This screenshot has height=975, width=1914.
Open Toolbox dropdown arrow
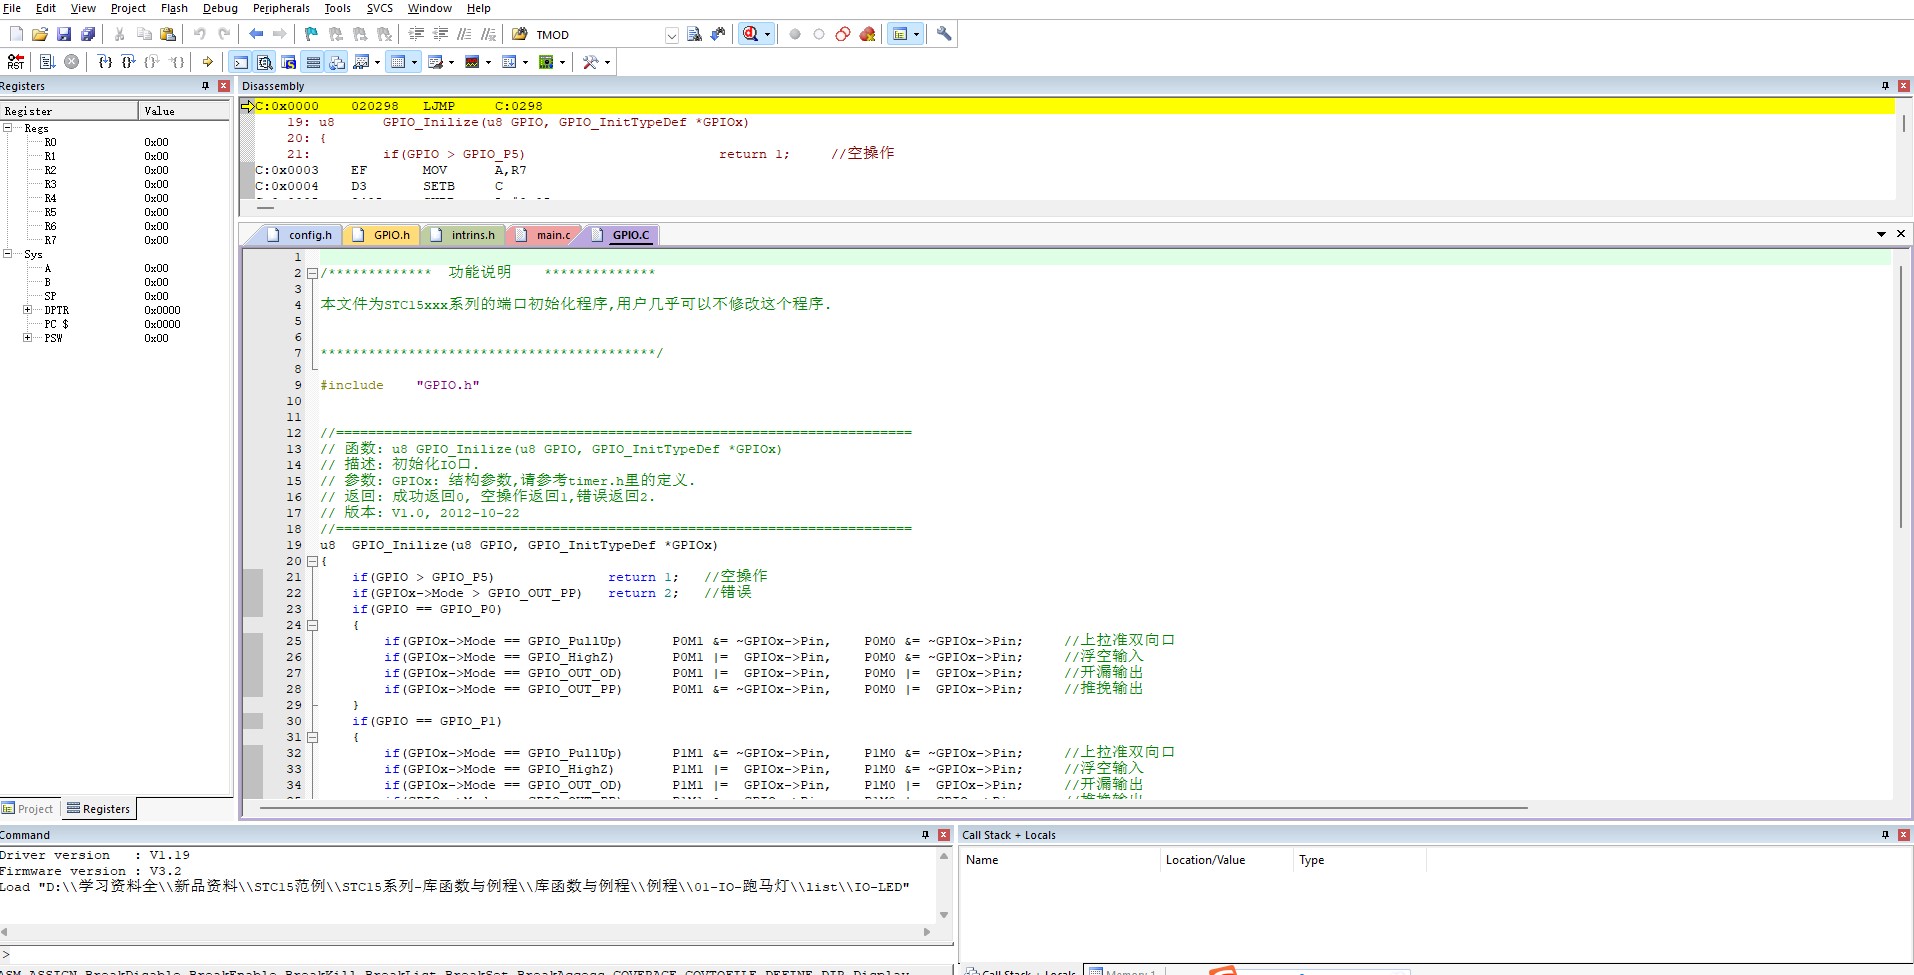coord(607,62)
